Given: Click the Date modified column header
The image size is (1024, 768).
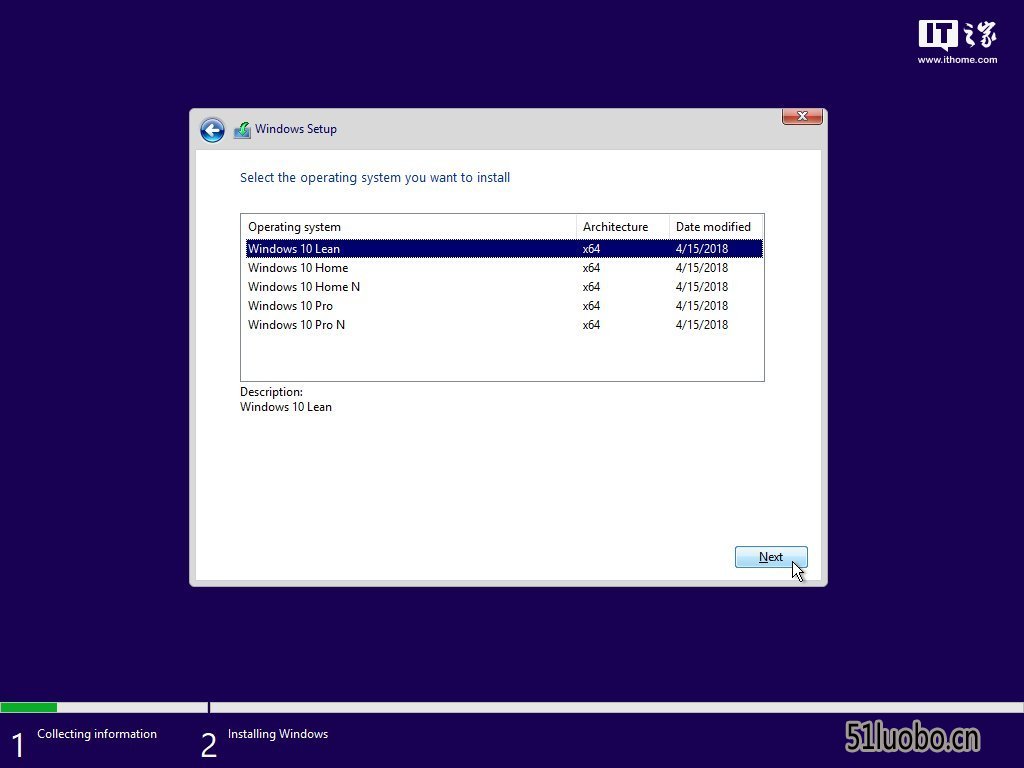Looking at the screenshot, I should pyautogui.click(x=716, y=227).
